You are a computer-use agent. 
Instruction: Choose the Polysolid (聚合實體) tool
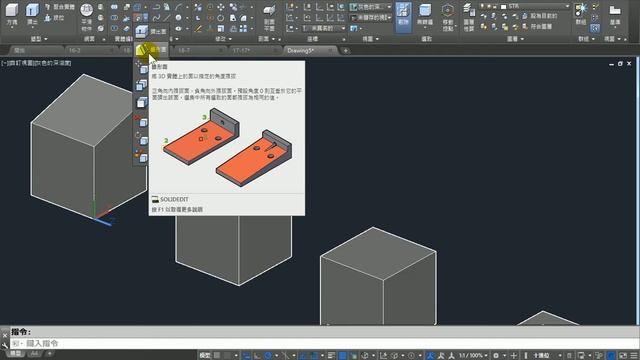coord(60,7)
